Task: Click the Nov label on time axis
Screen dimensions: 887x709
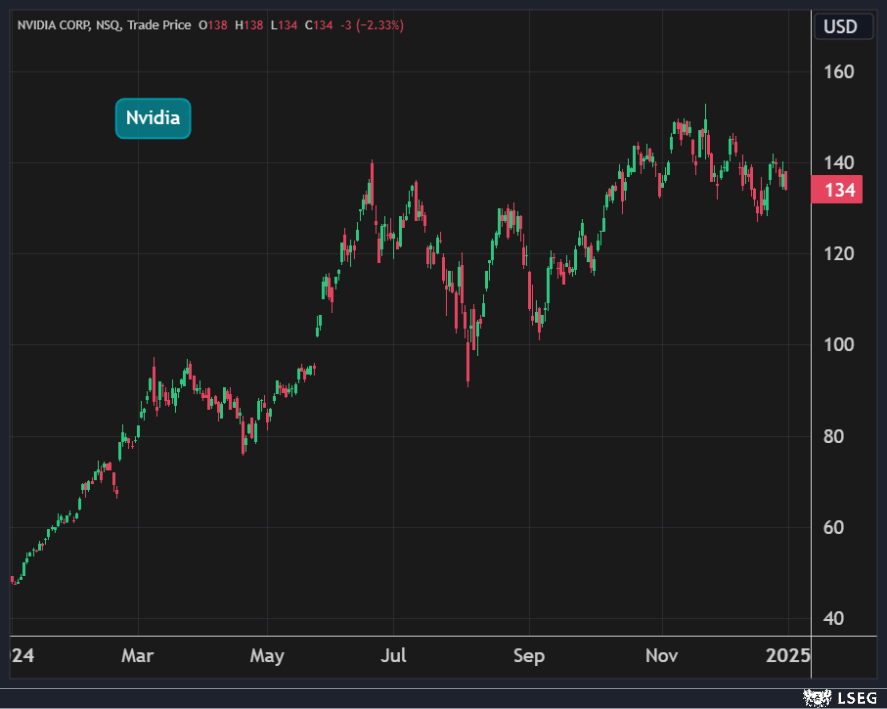Action: point(661,656)
